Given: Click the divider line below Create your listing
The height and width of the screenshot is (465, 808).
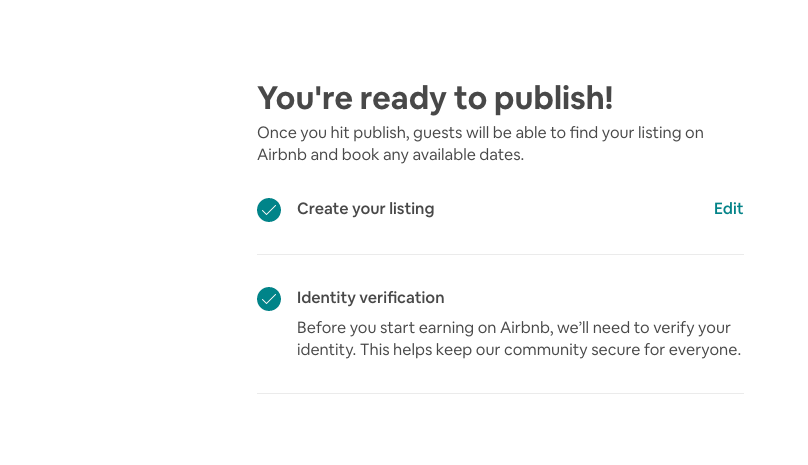Looking at the screenshot, I should pos(500,254).
